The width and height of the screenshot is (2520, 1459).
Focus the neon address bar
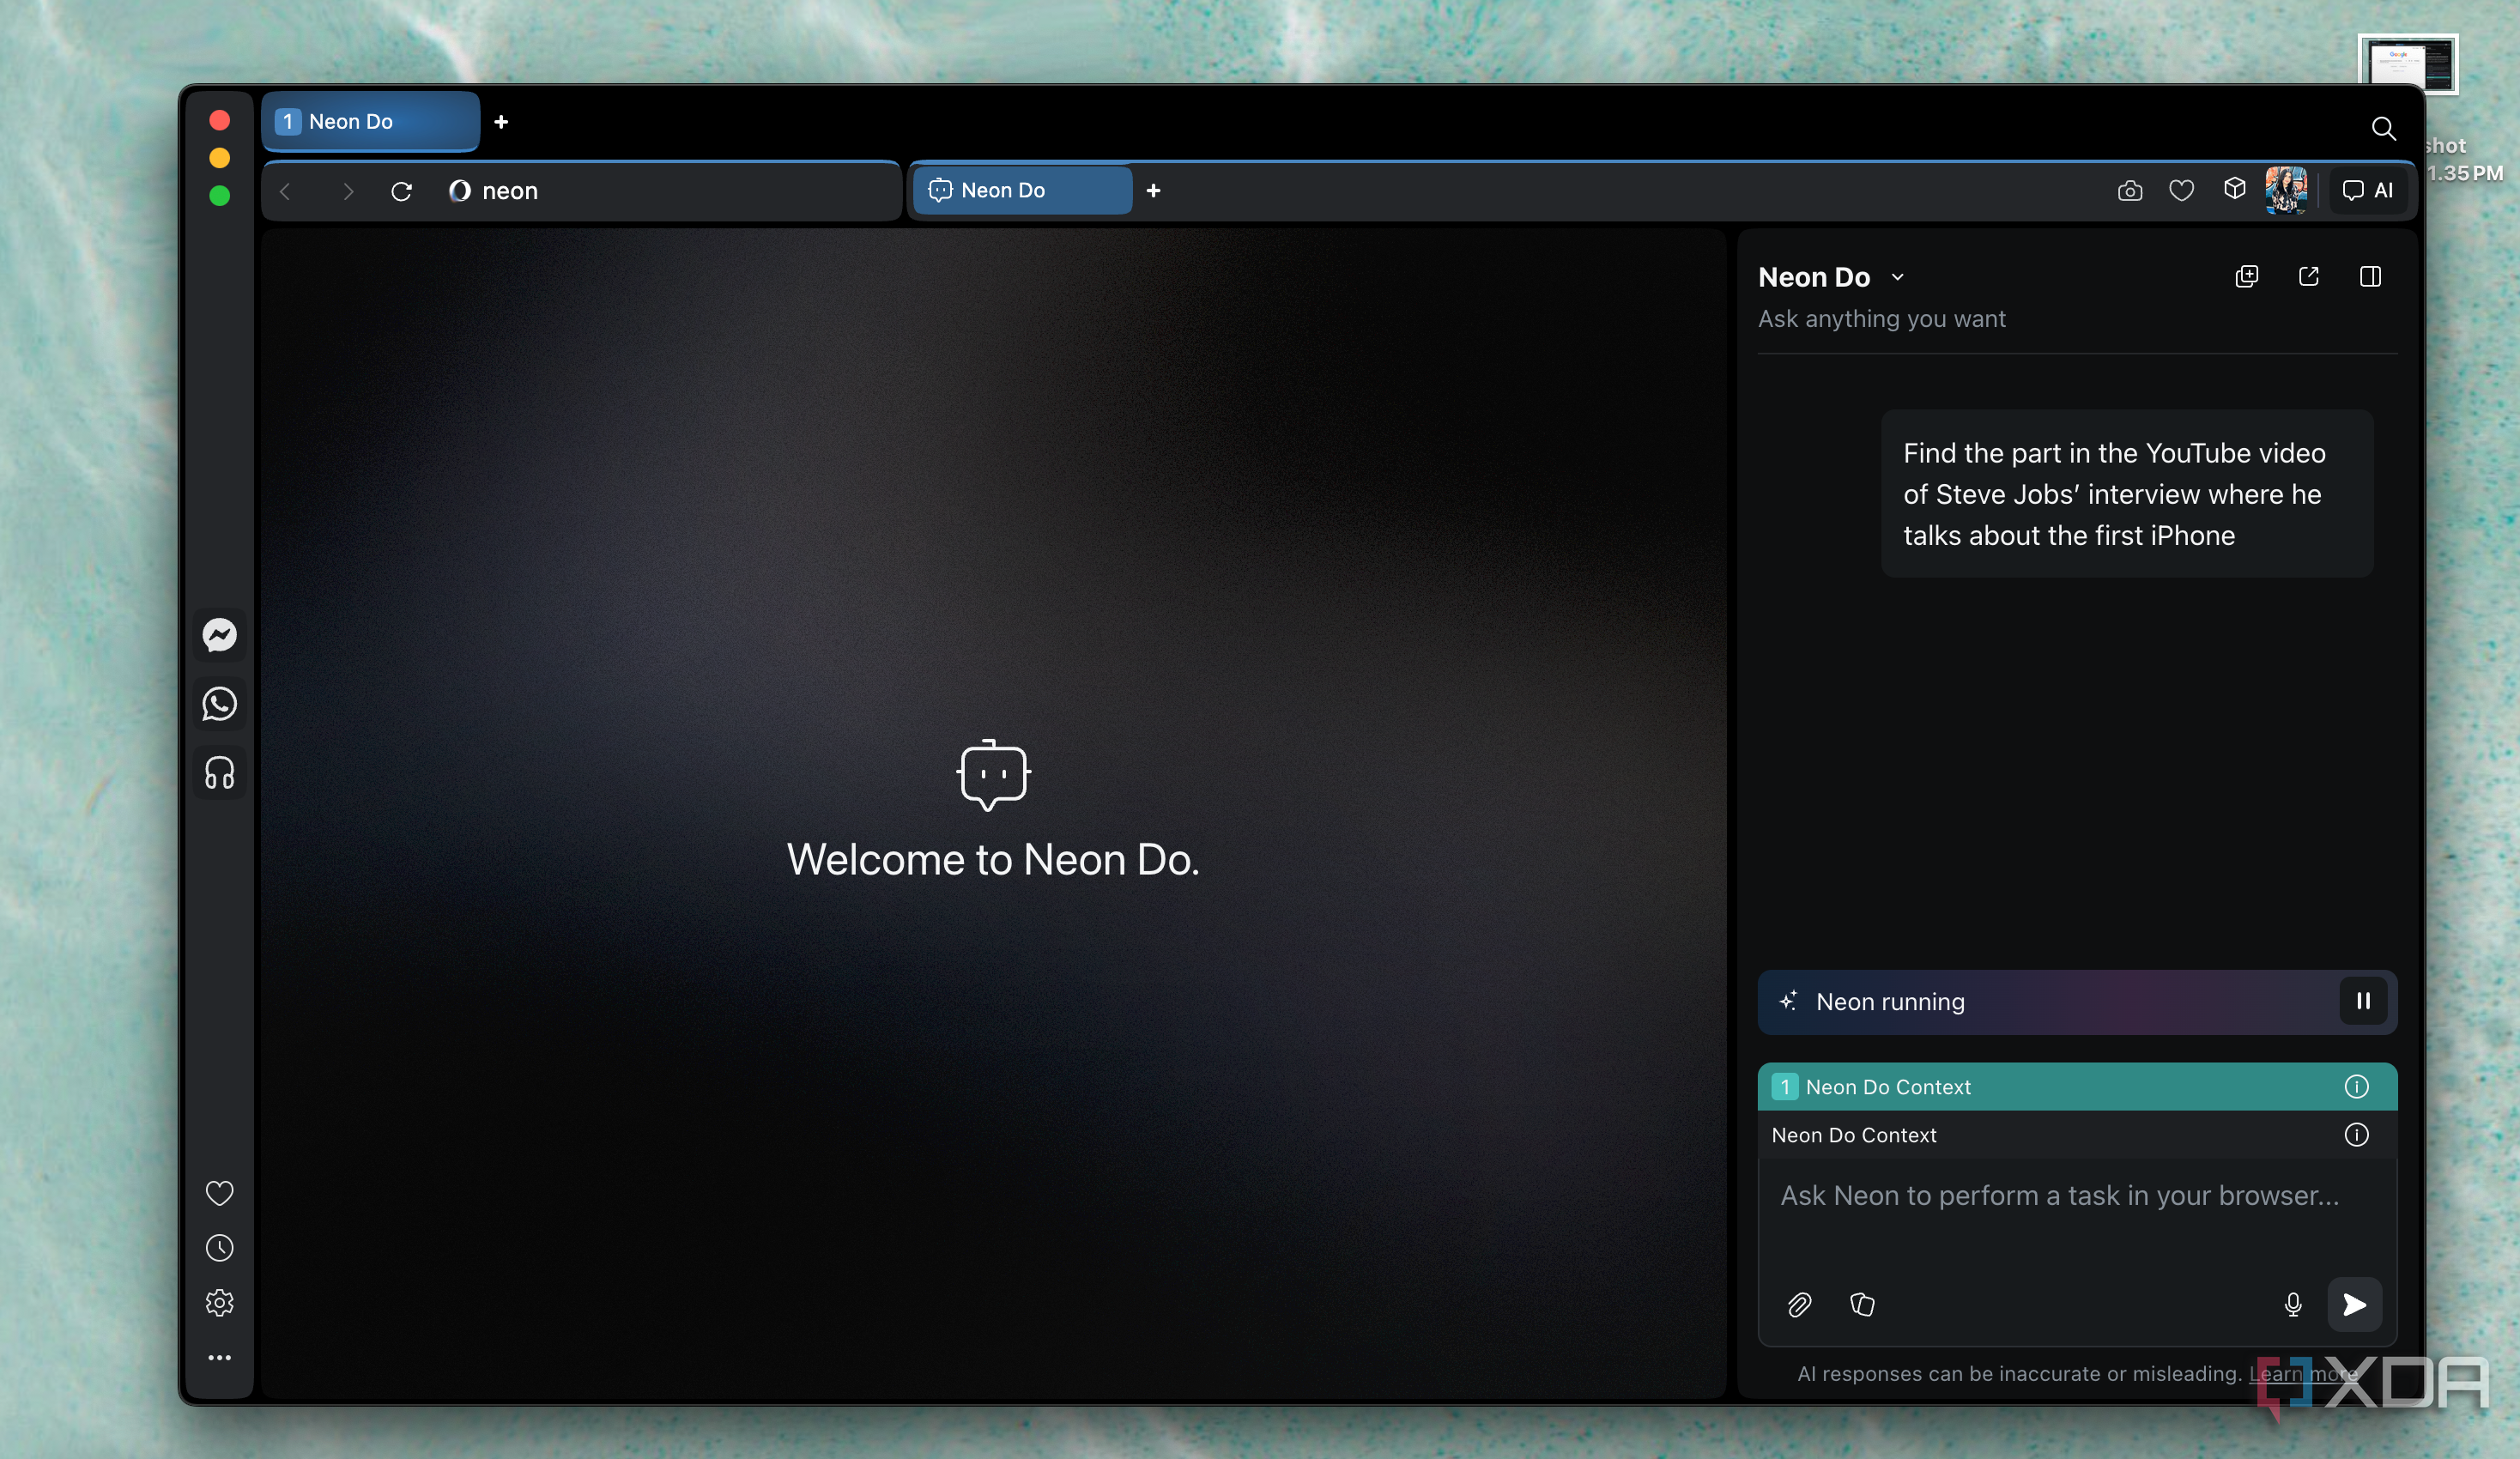tap(665, 191)
